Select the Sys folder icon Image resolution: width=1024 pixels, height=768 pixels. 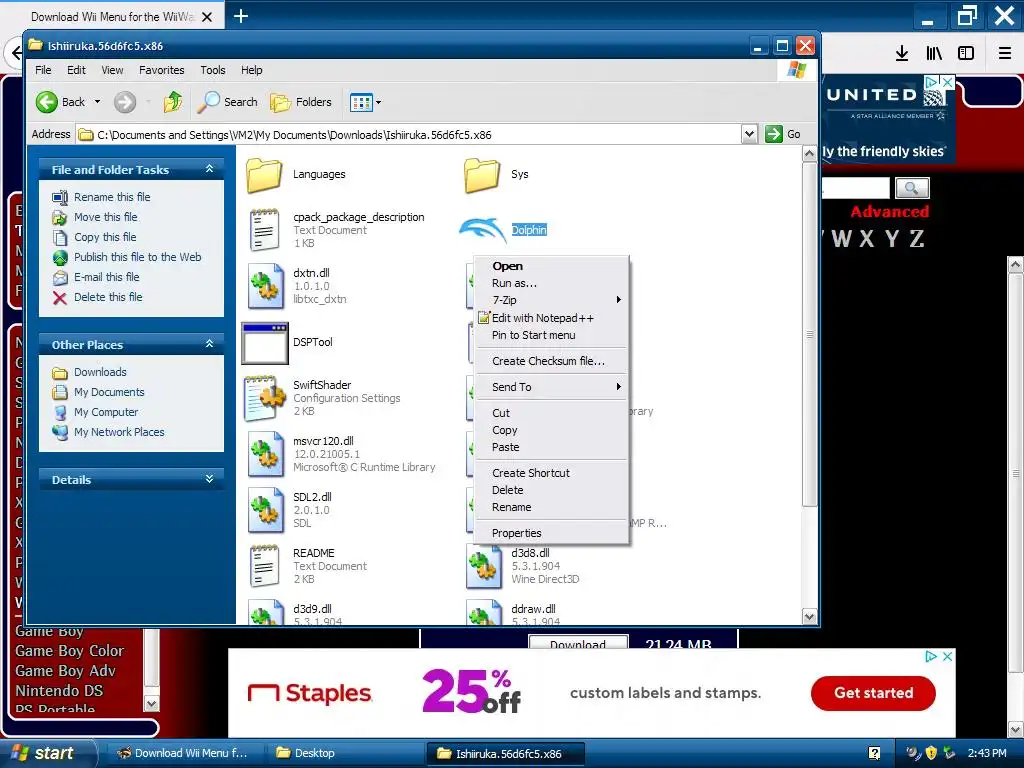point(483,175)
